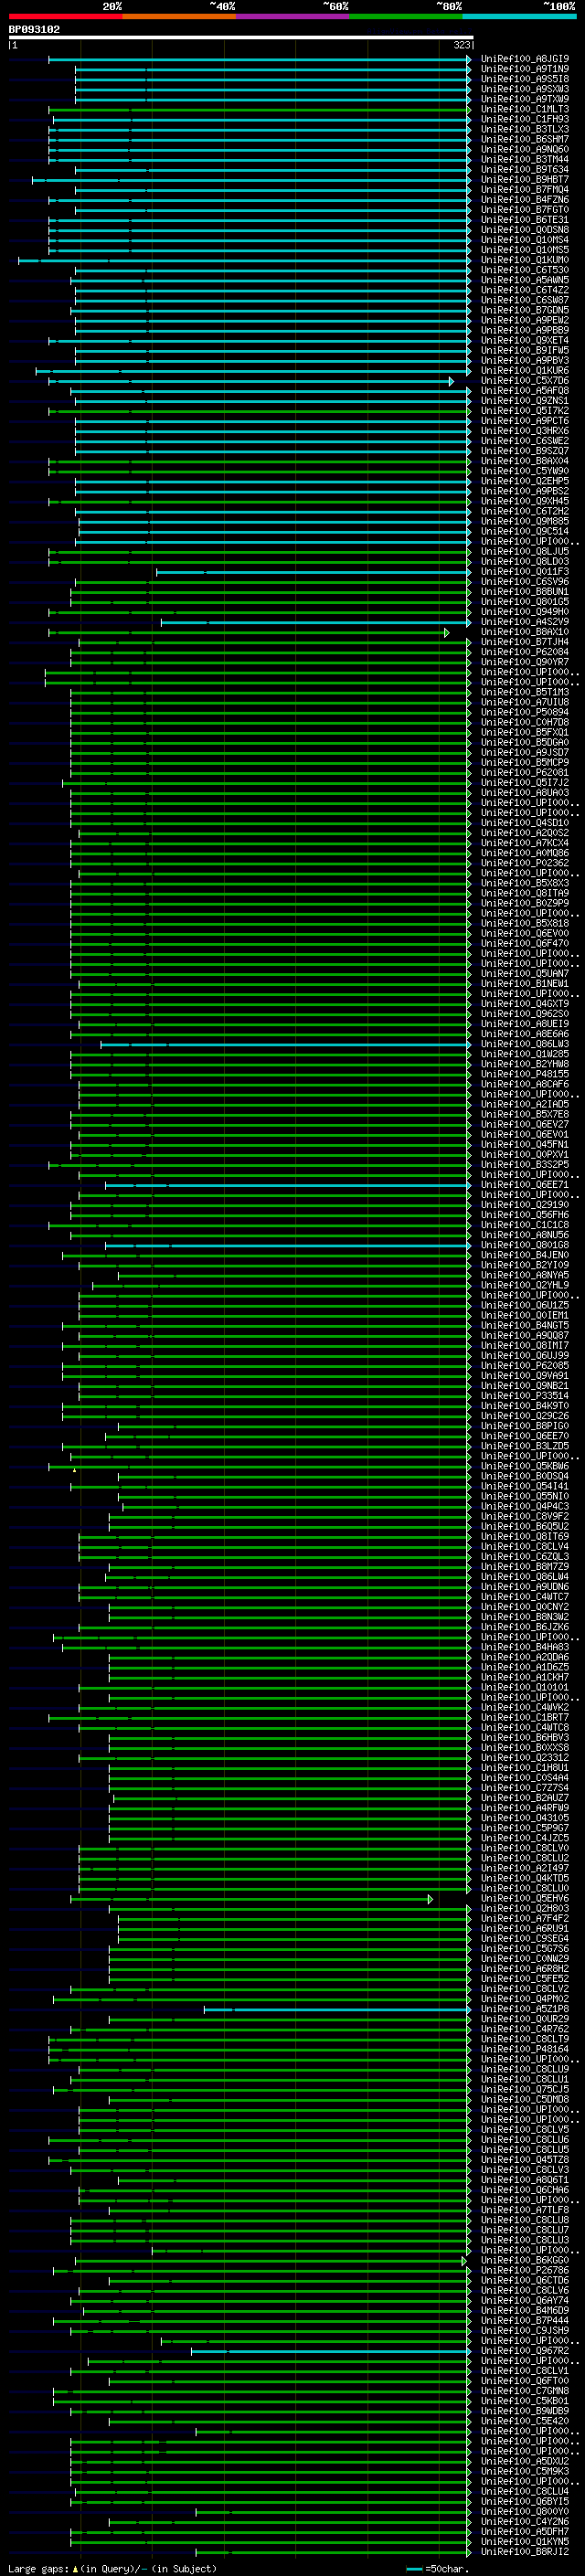Click the =50char. scale legend
585x2576 pixels.
click(438, 2568)
